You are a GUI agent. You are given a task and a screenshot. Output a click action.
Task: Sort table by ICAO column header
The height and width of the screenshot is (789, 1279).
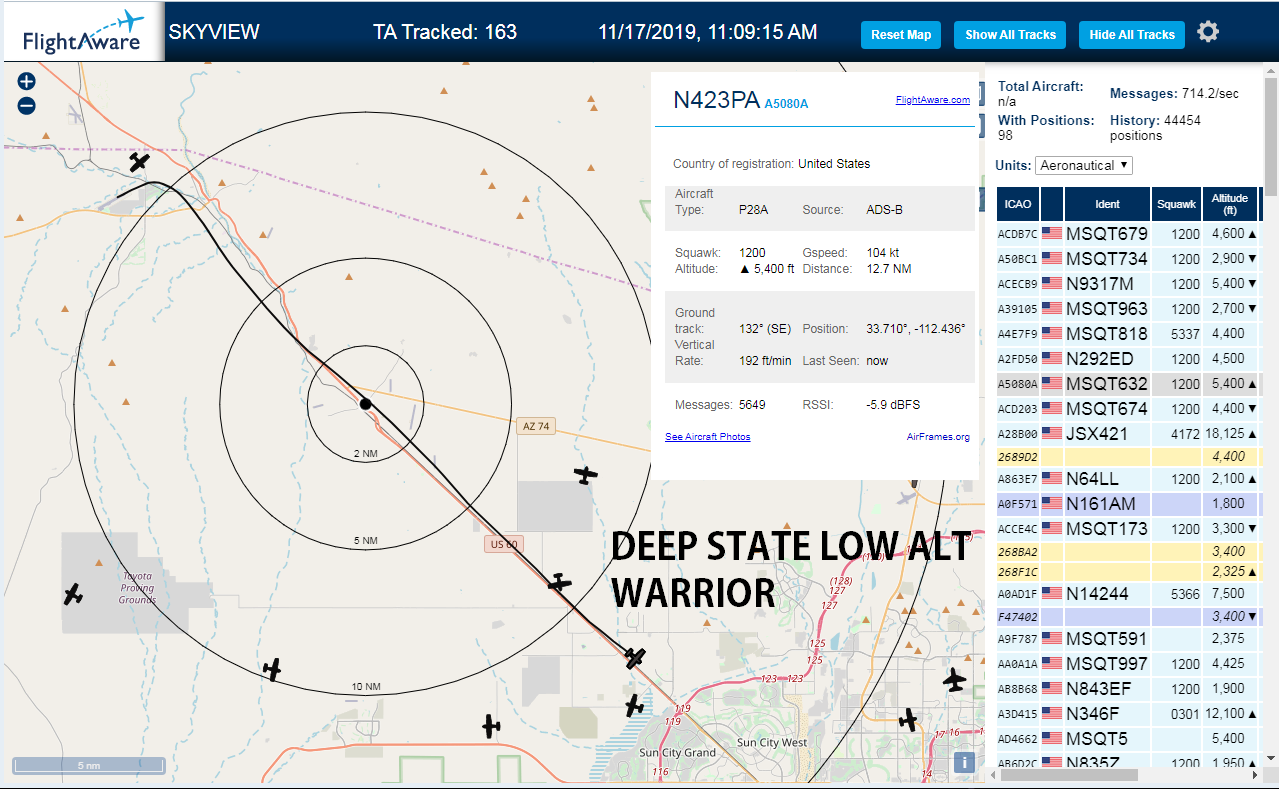tap(1018, 204)
